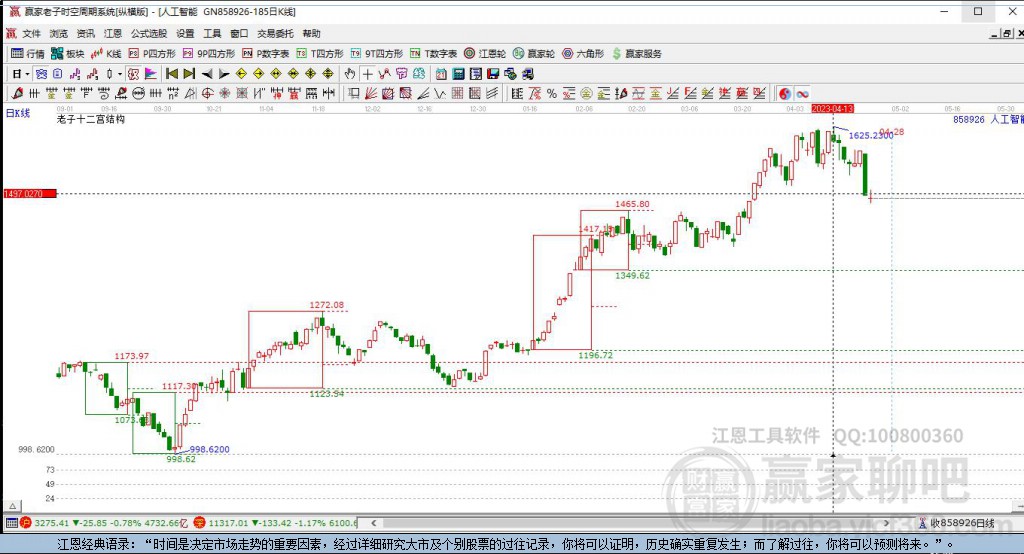Toggle the crosshair cursor tool
This screenshot has width=1024, height=554.
pos(368,74)
